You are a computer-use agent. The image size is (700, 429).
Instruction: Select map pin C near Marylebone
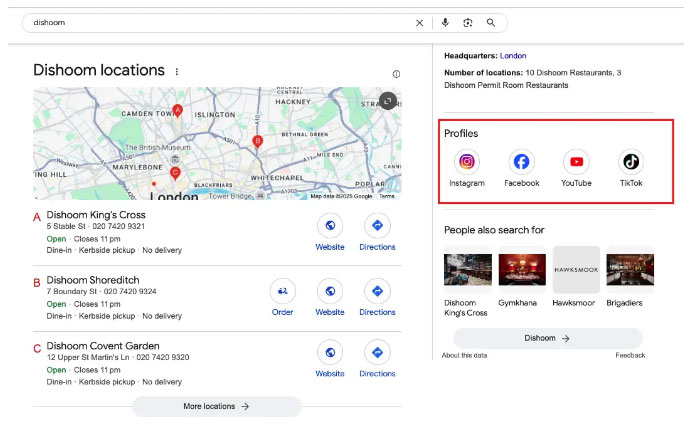(175, 173)
